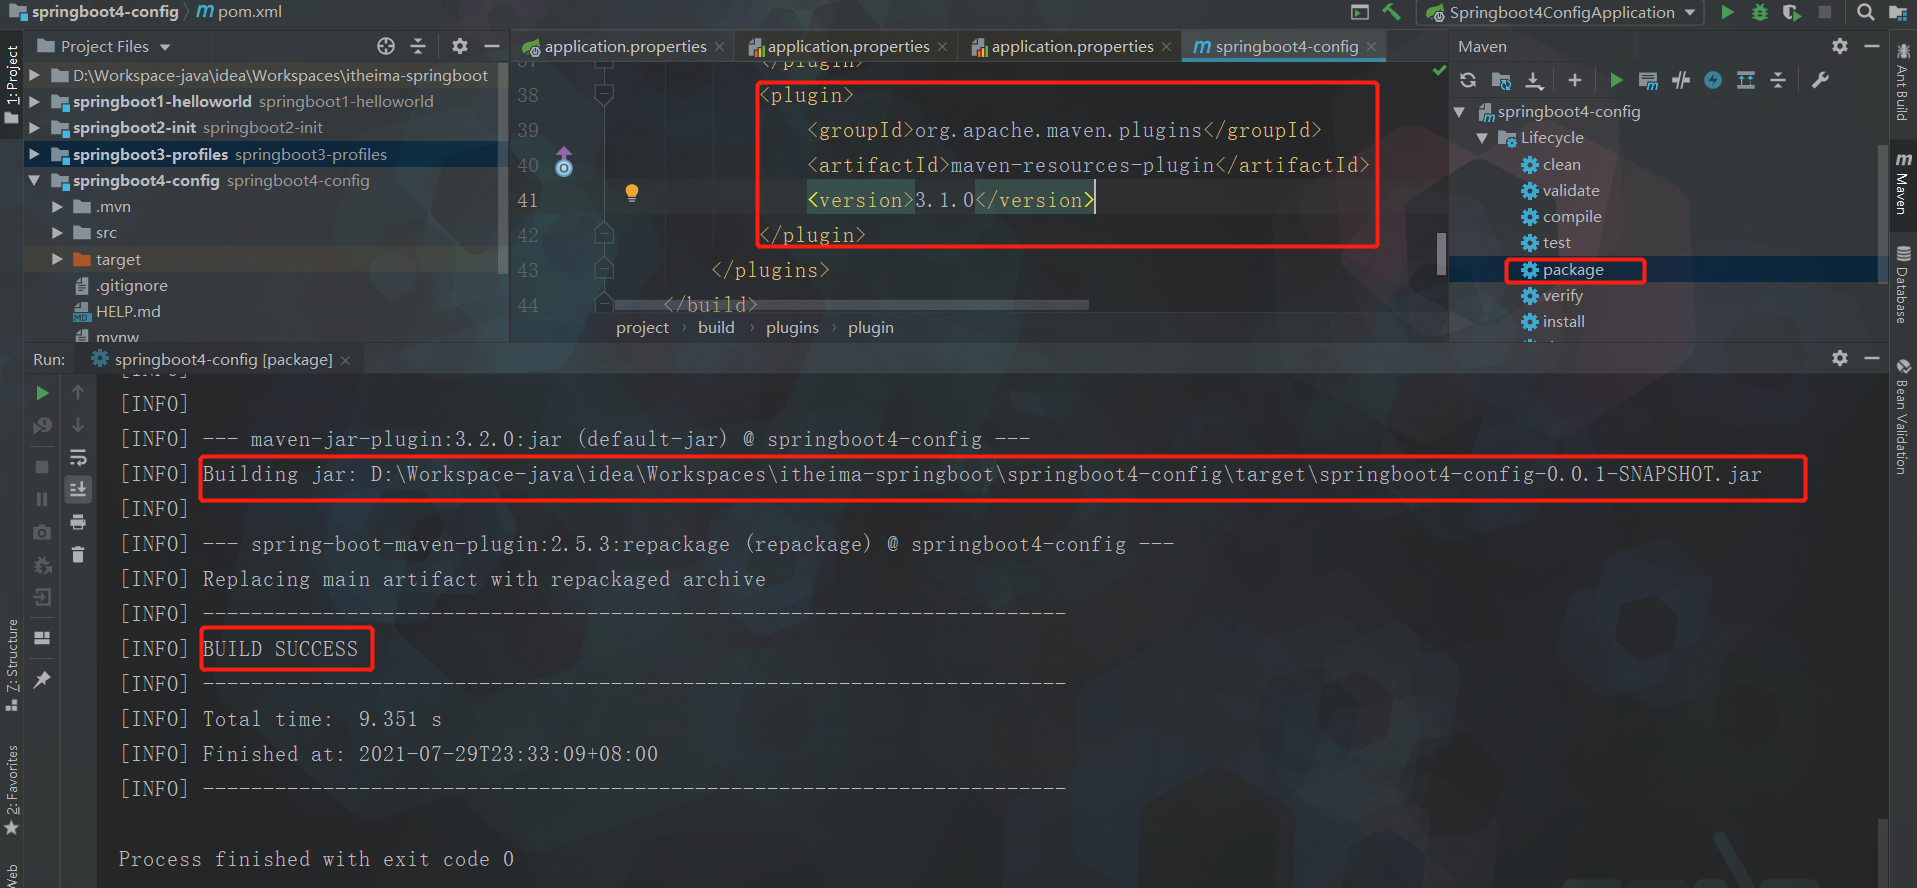Collapse springboot4-config node in Maven tree
This screenshot has height=888, width=1917.
(1459, 112)
